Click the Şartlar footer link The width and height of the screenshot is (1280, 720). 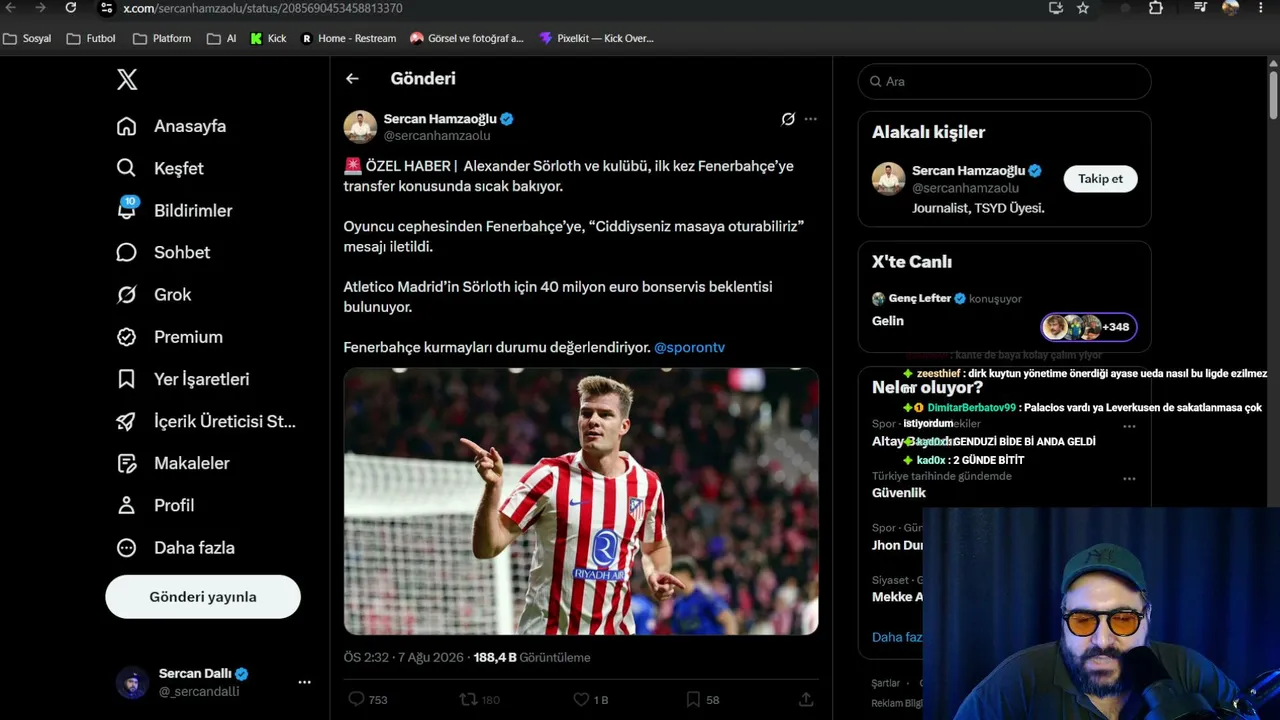point(886,684)
